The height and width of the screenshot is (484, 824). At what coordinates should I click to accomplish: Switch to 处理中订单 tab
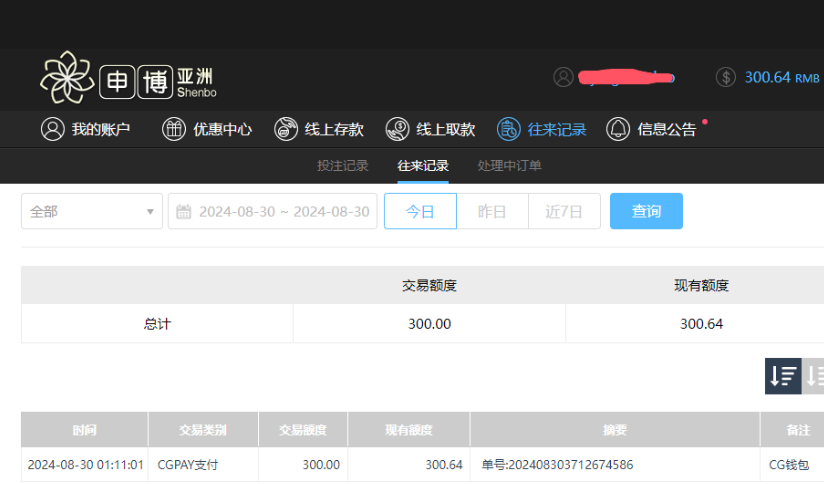click(509, 166)
